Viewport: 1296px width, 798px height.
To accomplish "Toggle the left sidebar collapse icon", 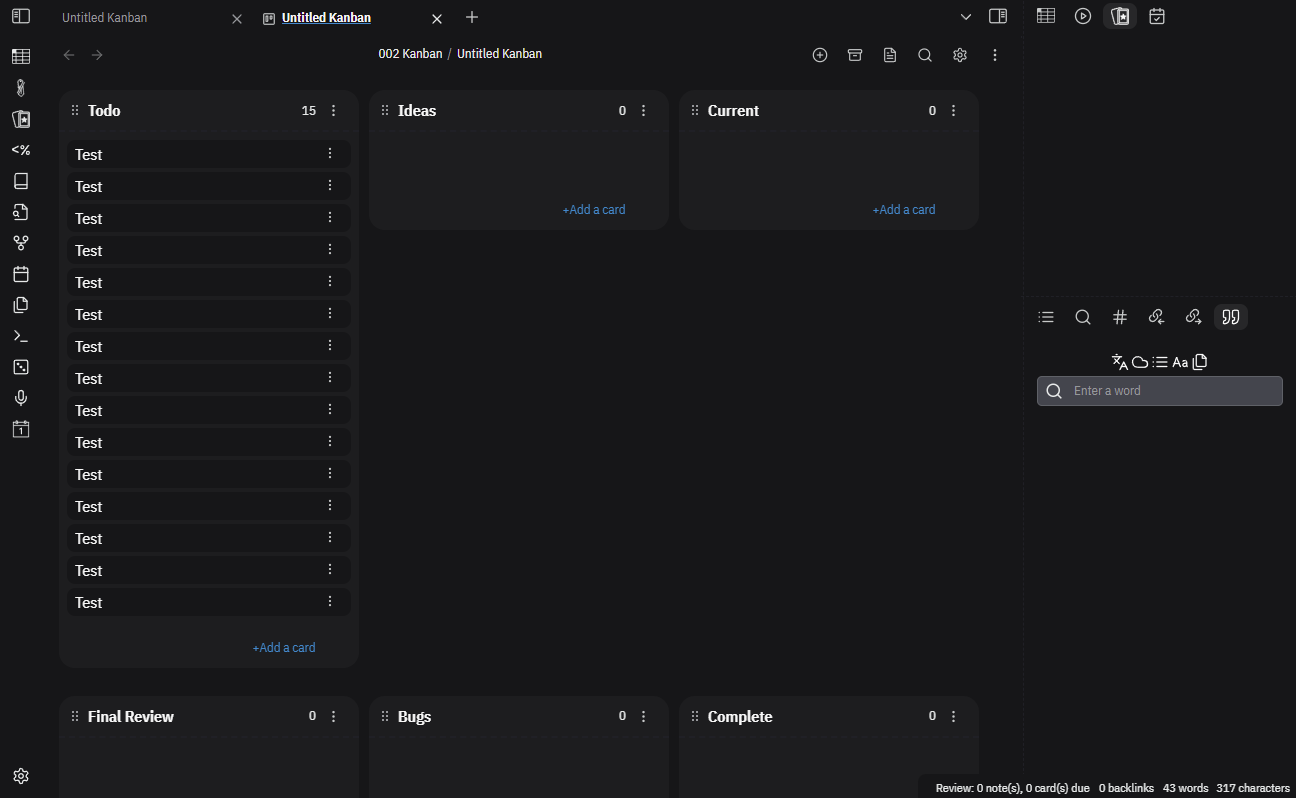I will click(20, 16).
